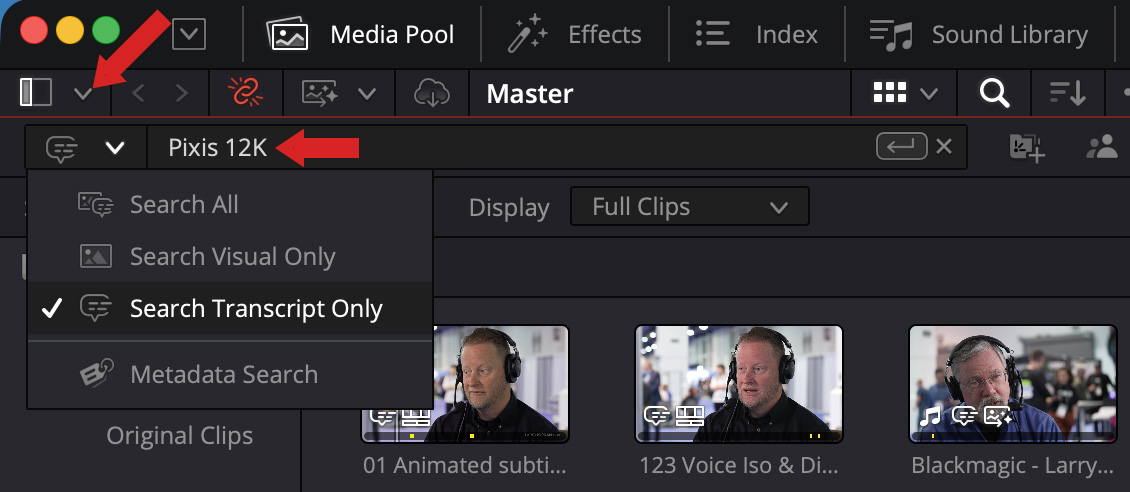Select Original Clips in sidebar
The image size is (1130, 492).
tap(179, 435)
